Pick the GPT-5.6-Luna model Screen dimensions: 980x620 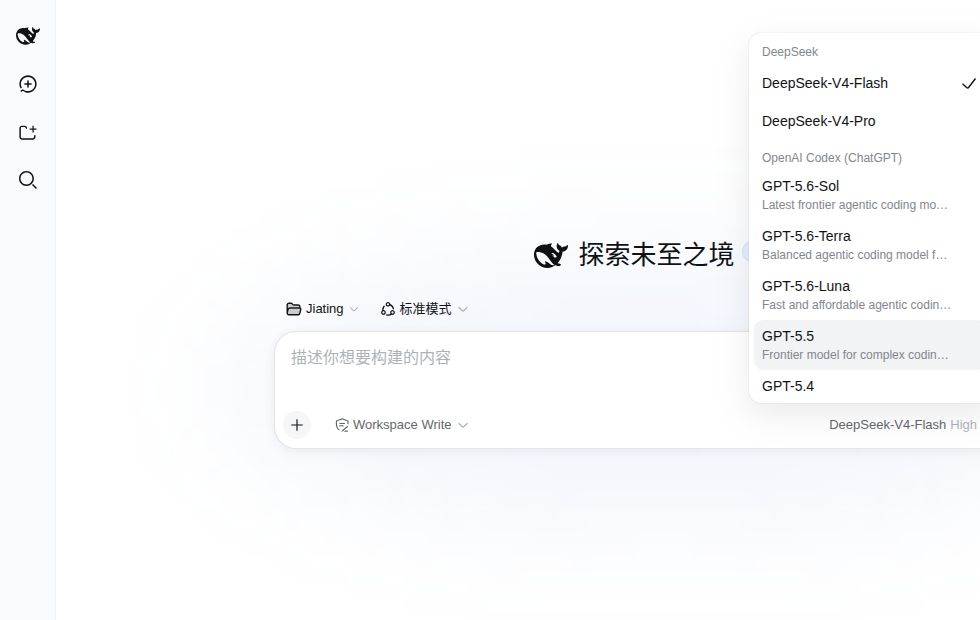(x=867, y=295)
